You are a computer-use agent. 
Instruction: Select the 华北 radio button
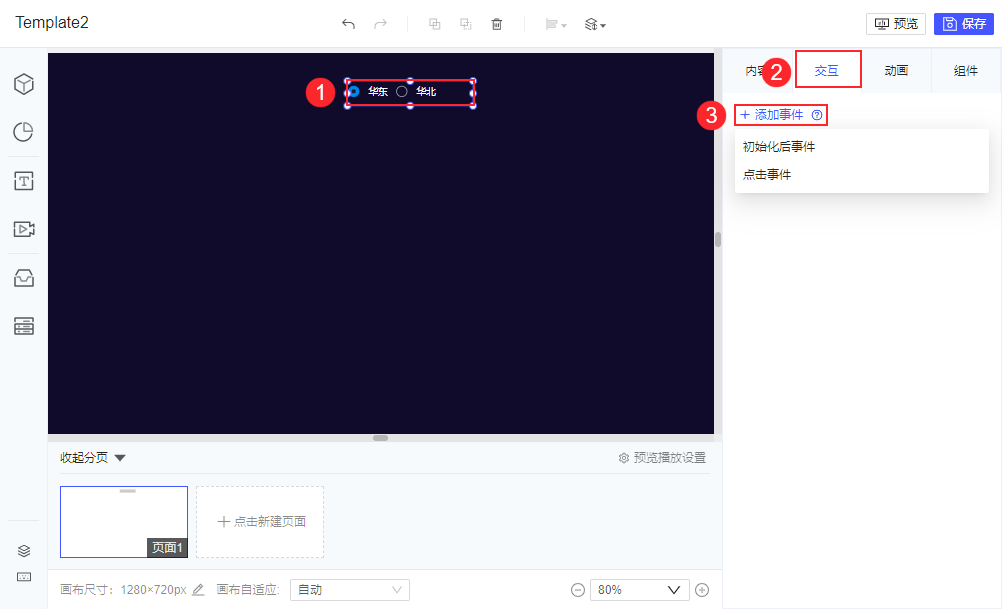[401, 91]
